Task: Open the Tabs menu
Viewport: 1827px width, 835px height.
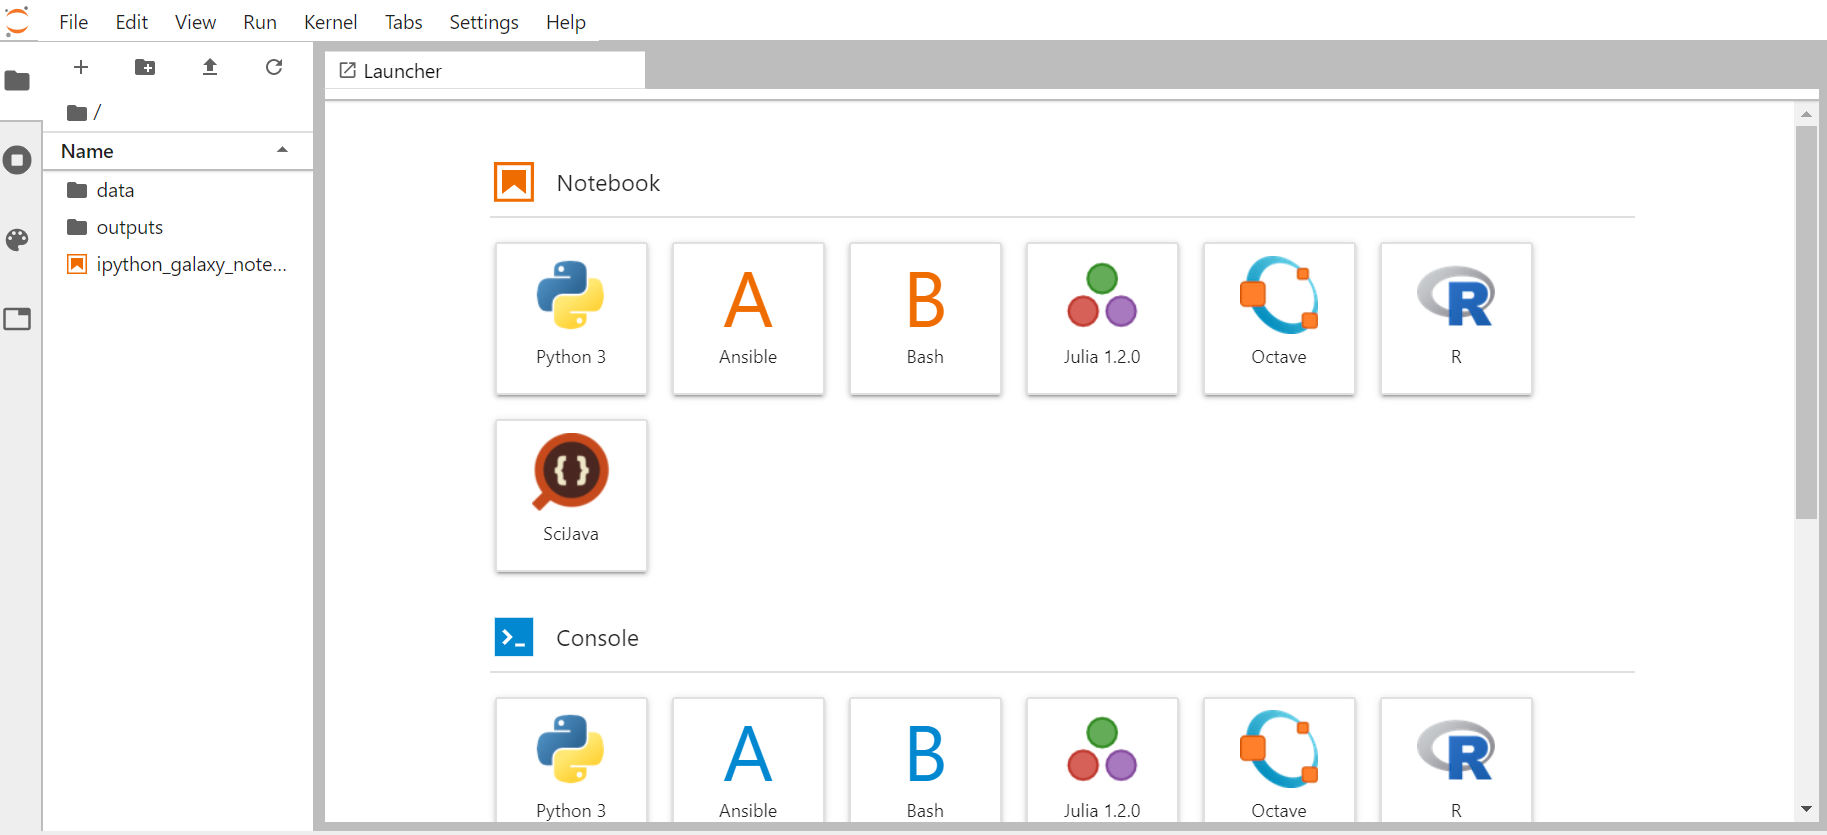Action: (x=403, y=22)
